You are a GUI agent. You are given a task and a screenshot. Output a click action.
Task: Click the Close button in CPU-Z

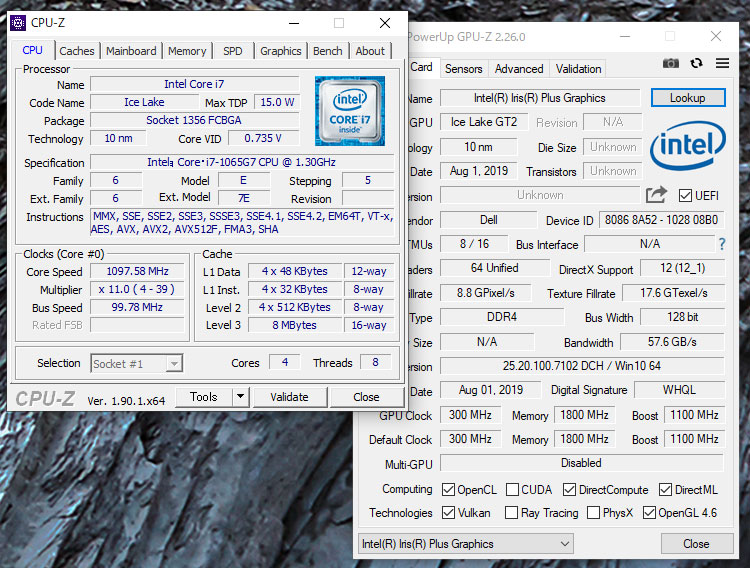366,397
